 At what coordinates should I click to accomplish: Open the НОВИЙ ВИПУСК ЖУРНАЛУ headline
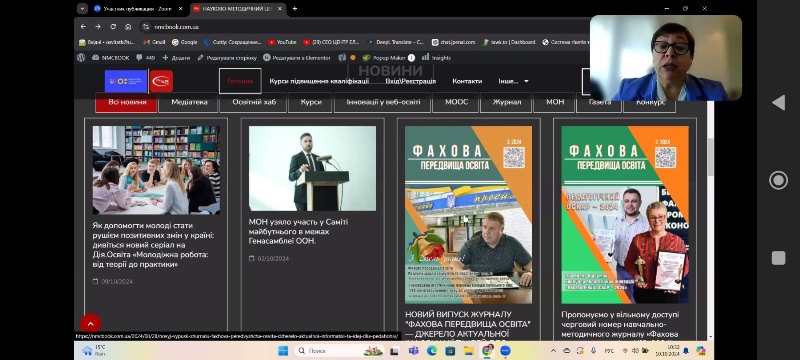point(468,324)
